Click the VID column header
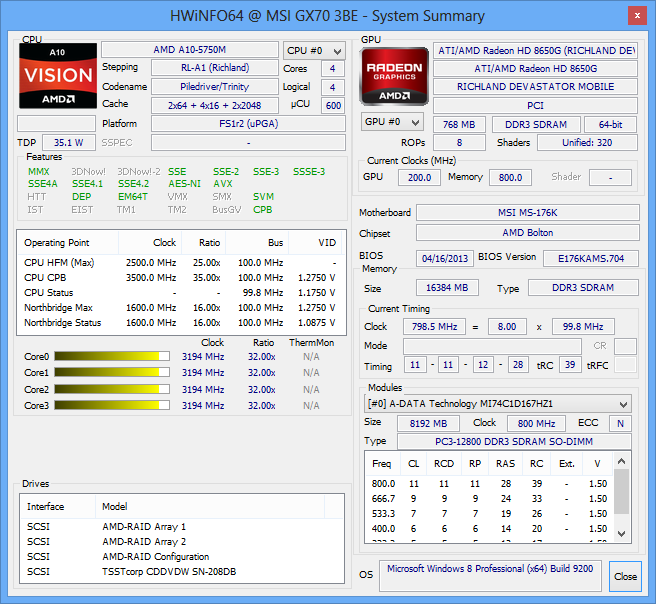 pos(315,243)
